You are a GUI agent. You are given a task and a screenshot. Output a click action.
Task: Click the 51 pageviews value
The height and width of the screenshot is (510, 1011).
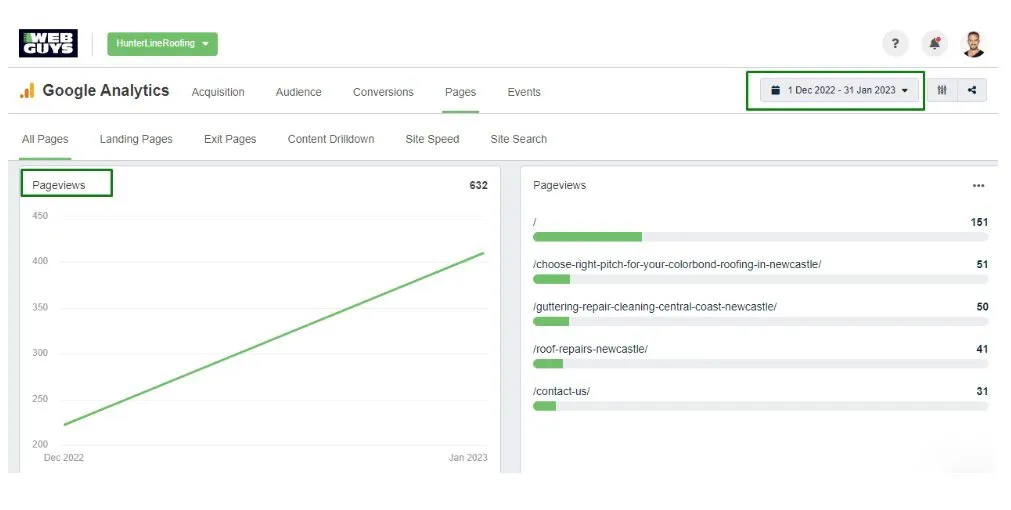[x=982, y=264]
